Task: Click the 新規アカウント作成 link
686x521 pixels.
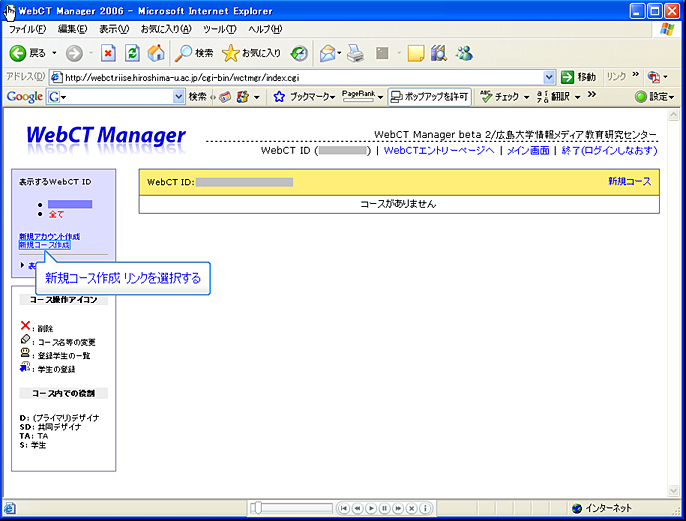Action: [x=49, y=236]
